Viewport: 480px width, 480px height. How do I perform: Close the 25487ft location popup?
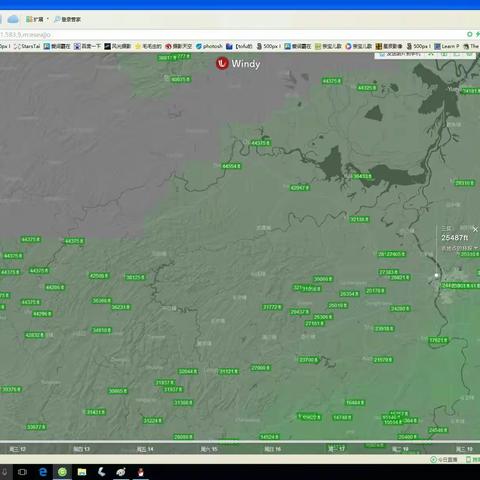[475, 229]
